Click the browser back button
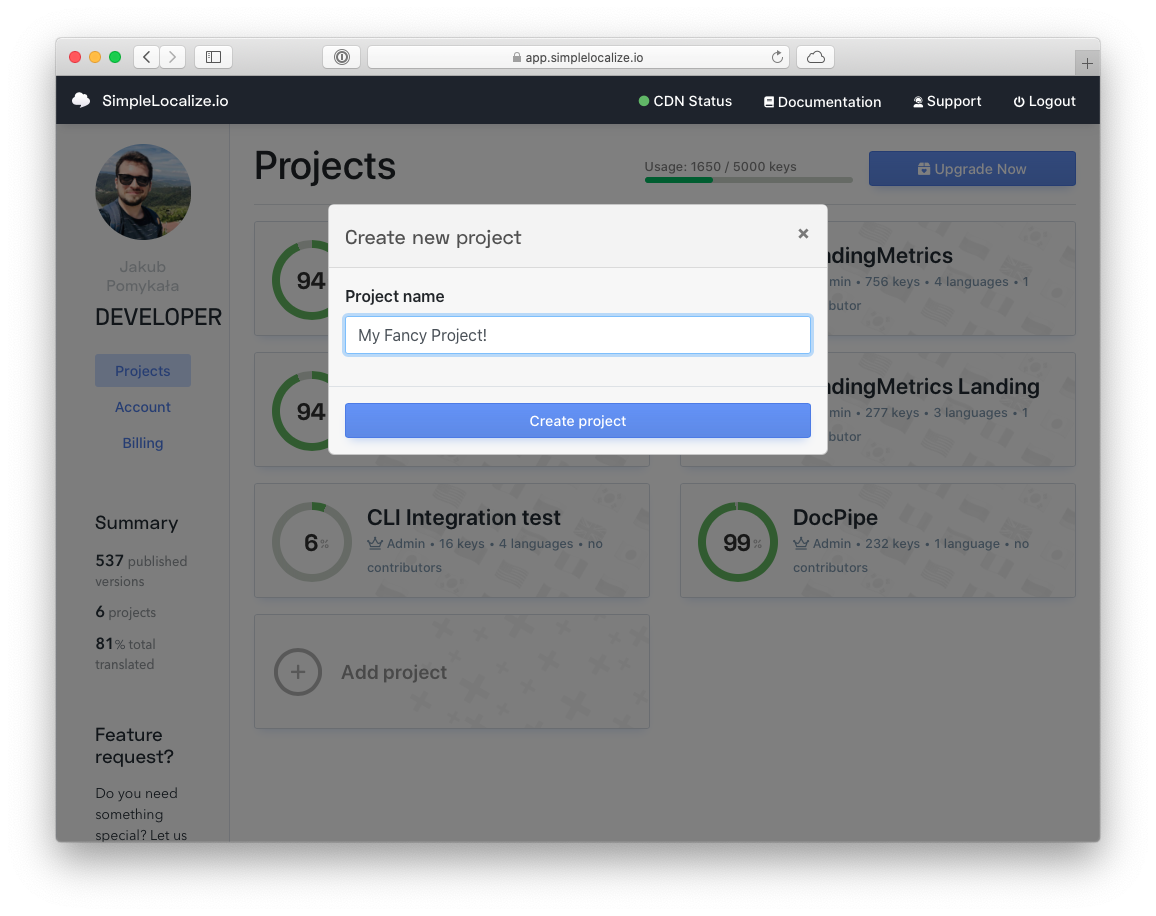Viewport: 1156px width, 916px height. (147, 57)
